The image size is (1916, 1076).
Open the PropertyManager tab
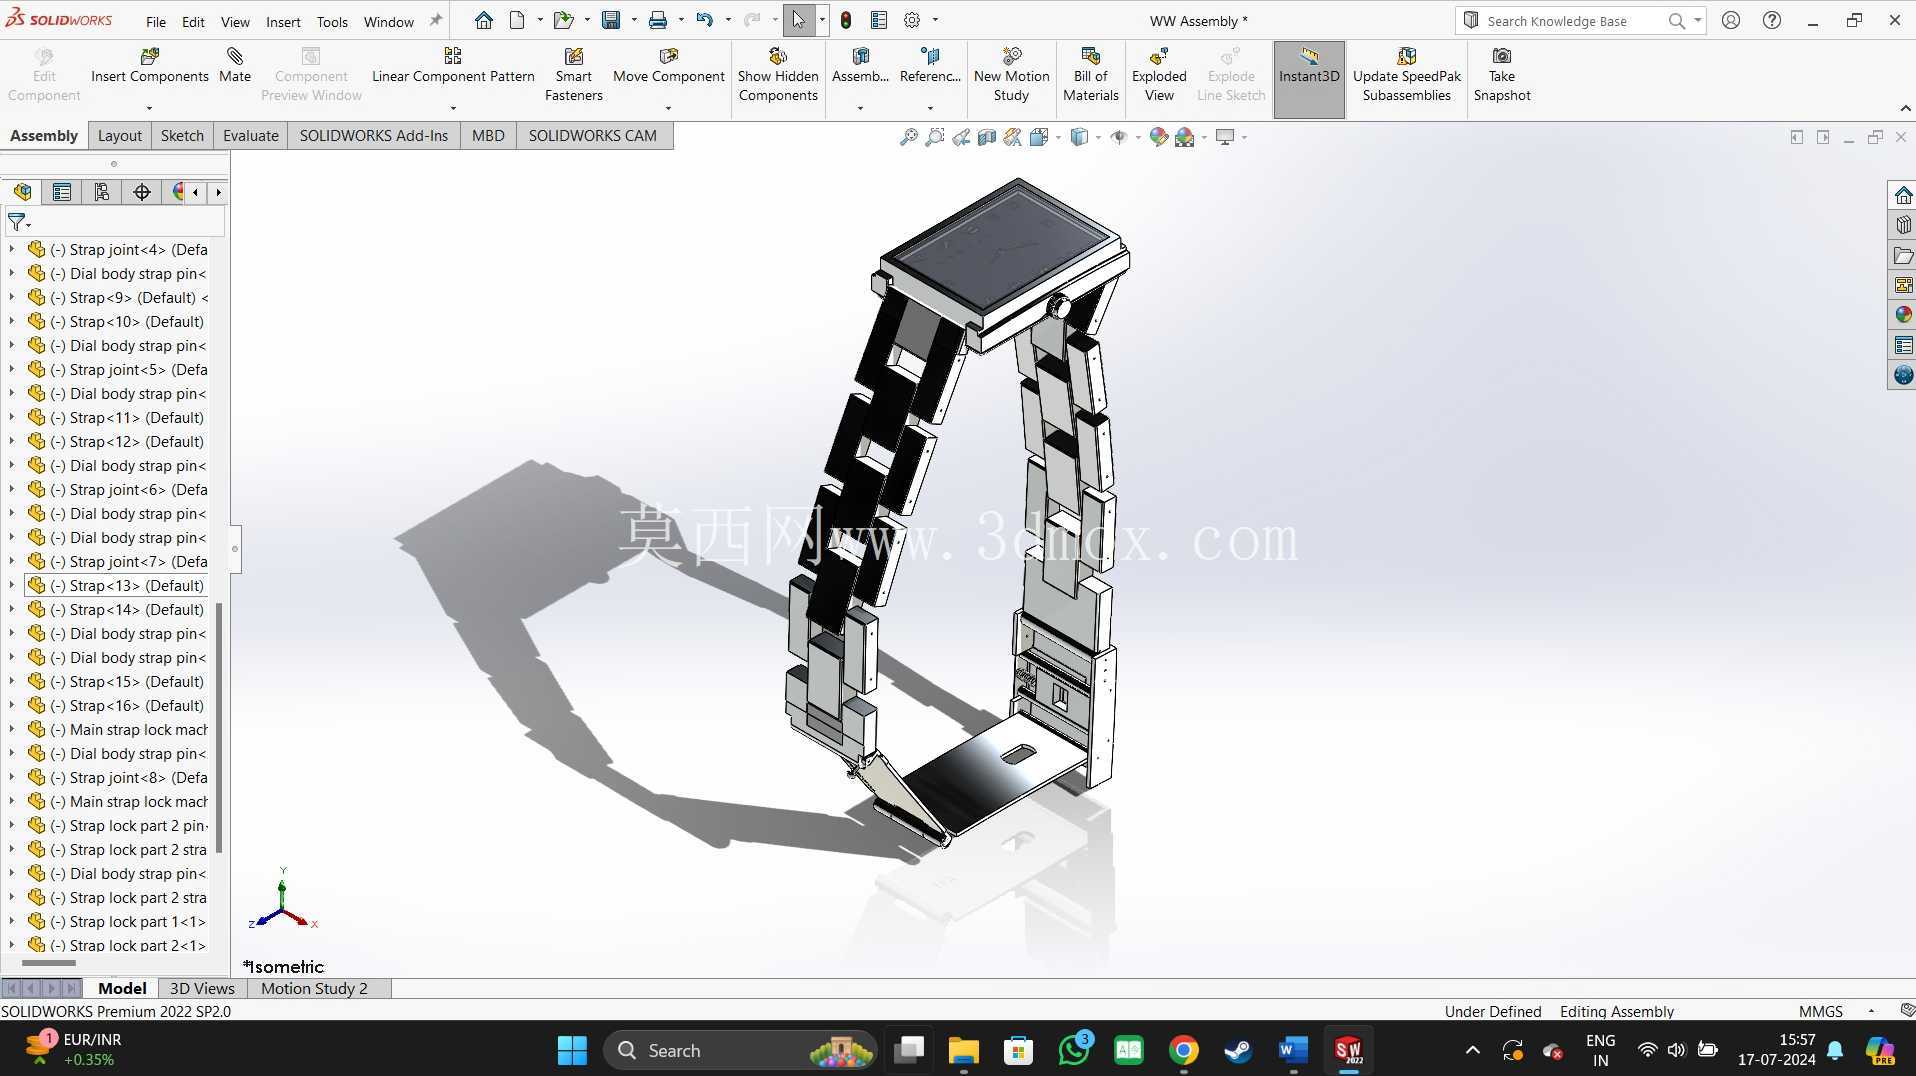(x=62, y=192)
